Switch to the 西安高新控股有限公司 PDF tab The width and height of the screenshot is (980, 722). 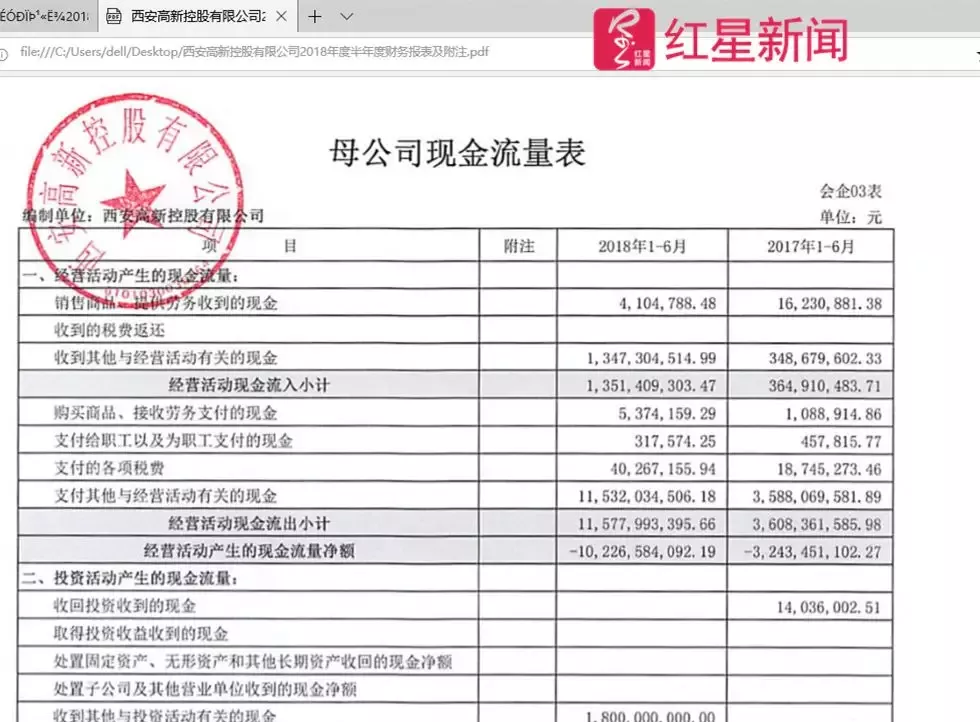click(195, 16)
